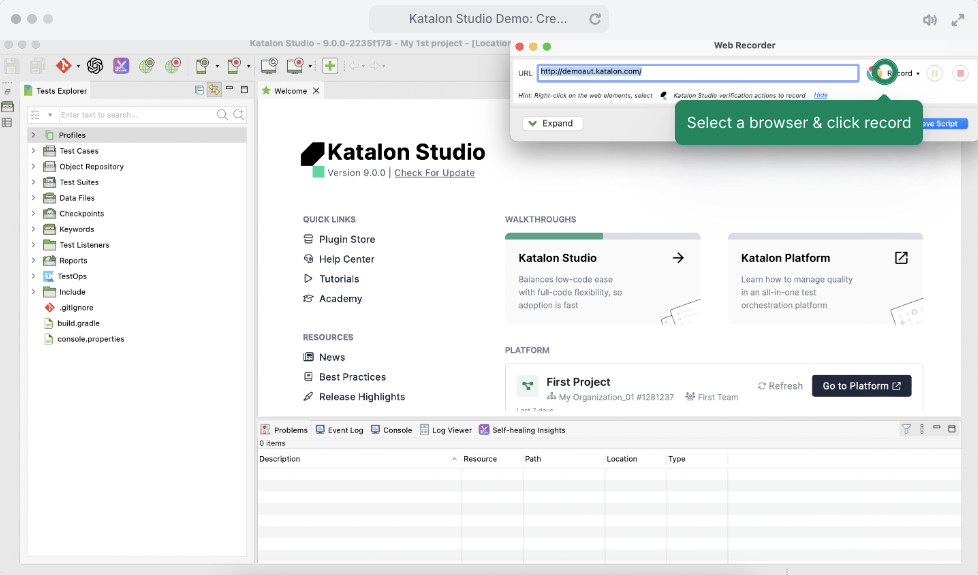Image resolution: width=978 pixels, height=575 pixels.
Task: Switch to the Self-healing Insights tab
Action: tap(523, 430)
